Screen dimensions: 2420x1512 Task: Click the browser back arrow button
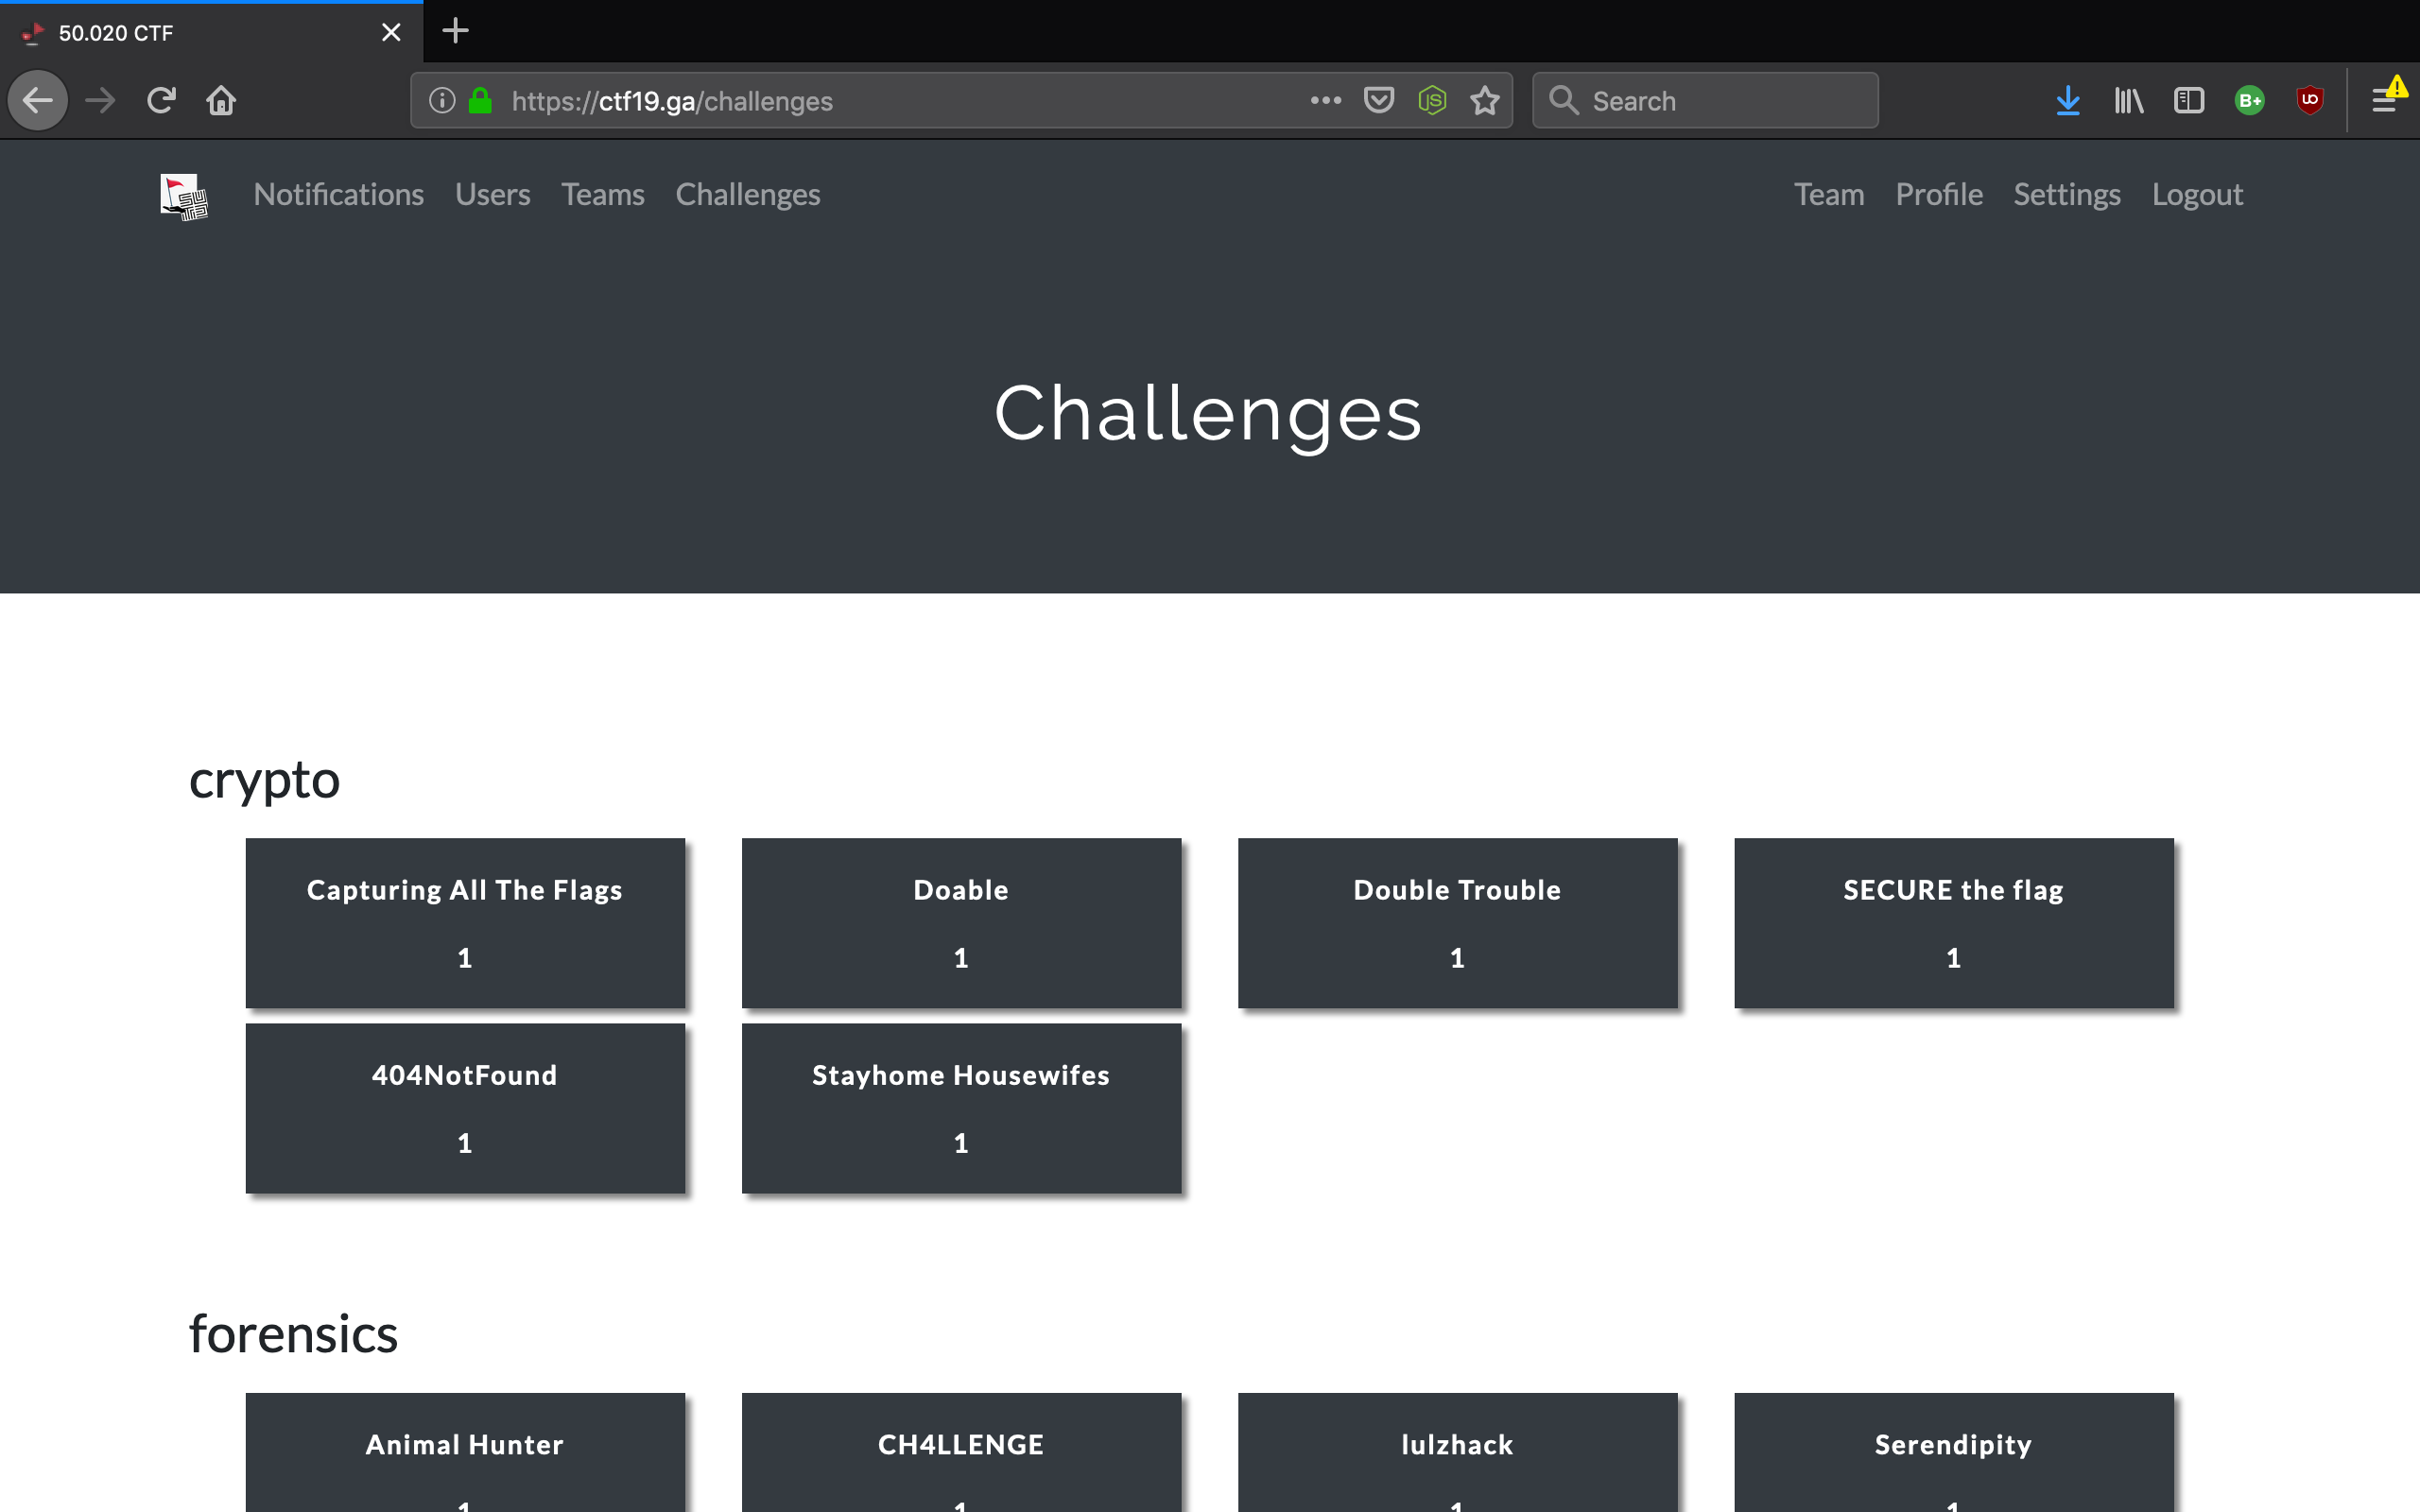click(38, 100)
